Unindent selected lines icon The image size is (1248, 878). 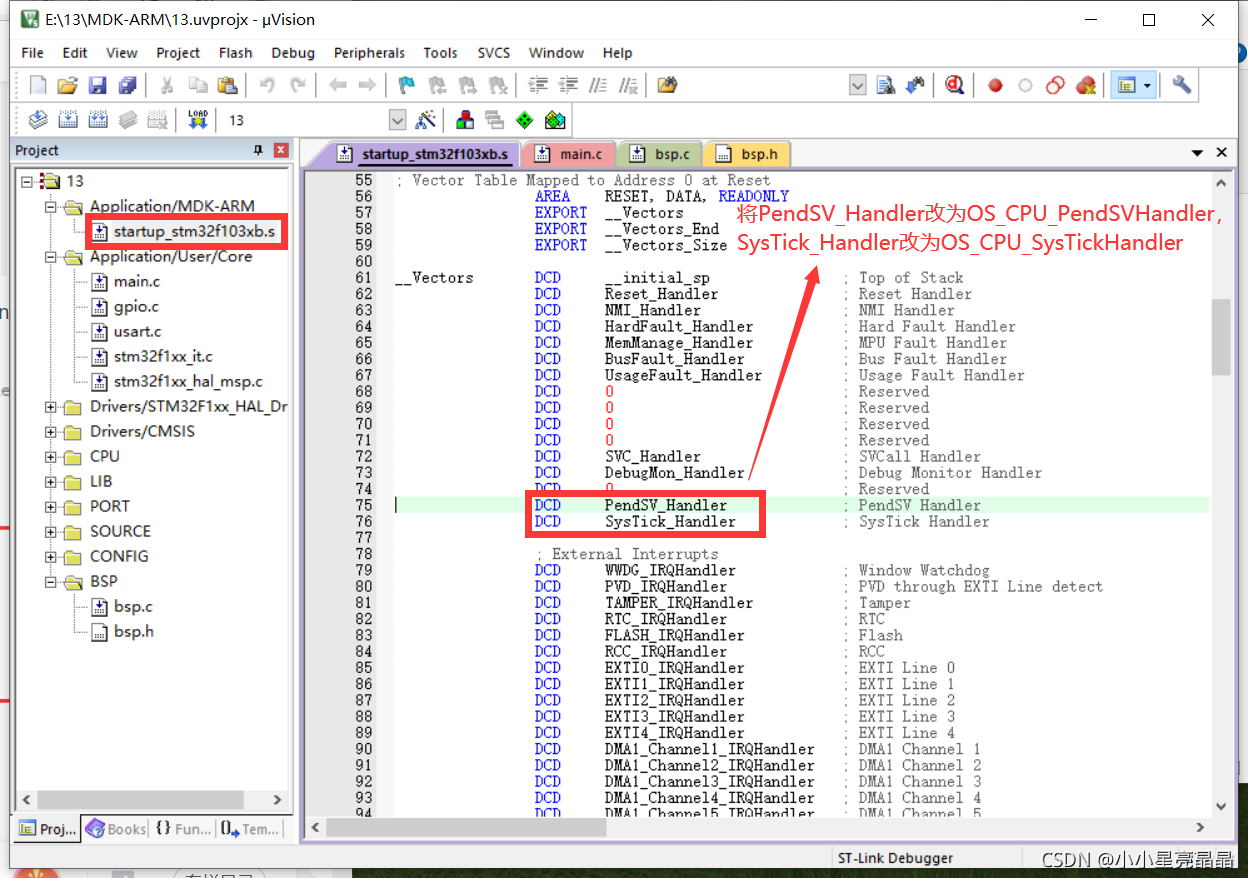(x=568, y=85)
